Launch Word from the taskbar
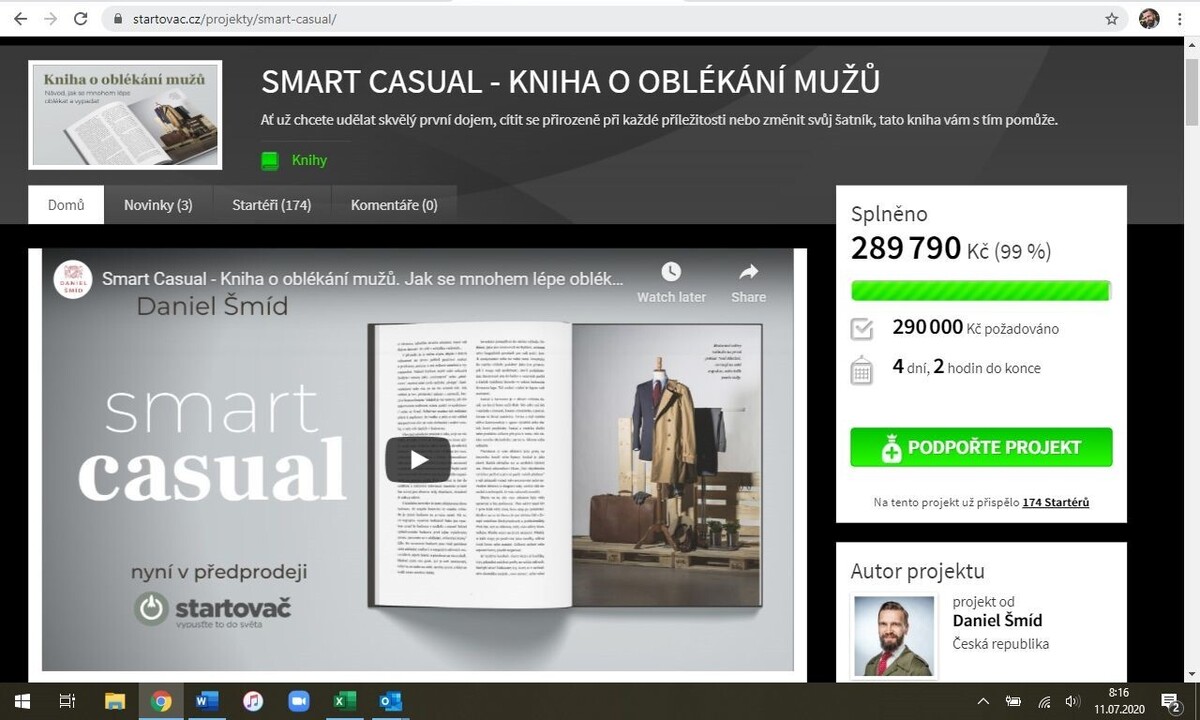 coord(207,701)
